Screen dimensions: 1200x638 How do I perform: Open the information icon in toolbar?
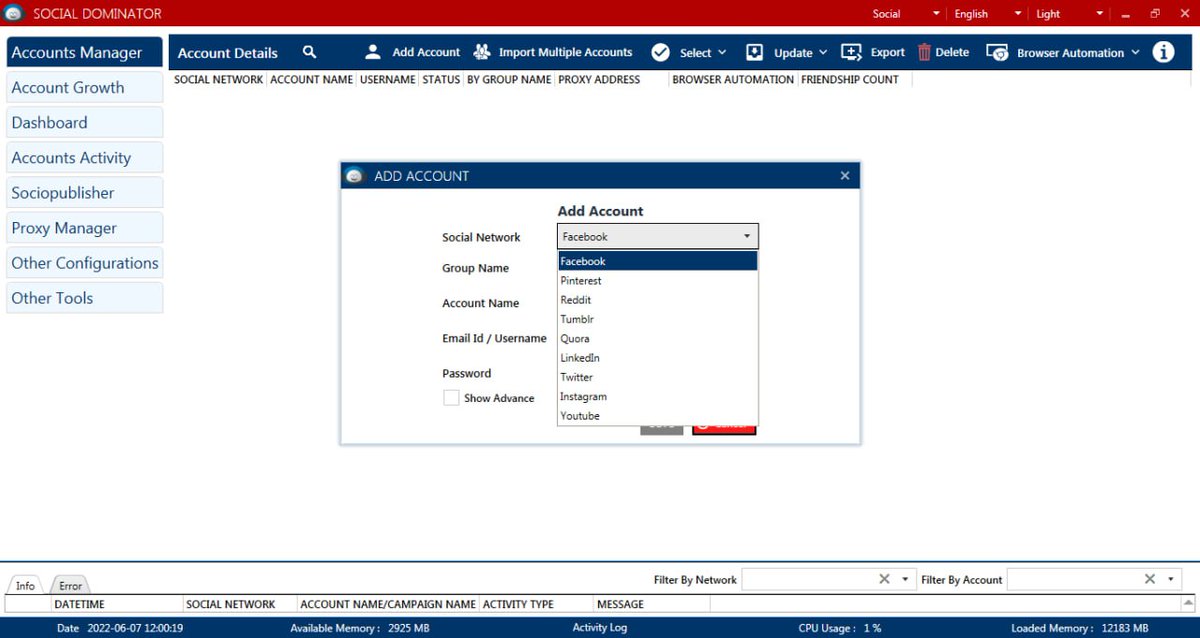coord(1163,52)
